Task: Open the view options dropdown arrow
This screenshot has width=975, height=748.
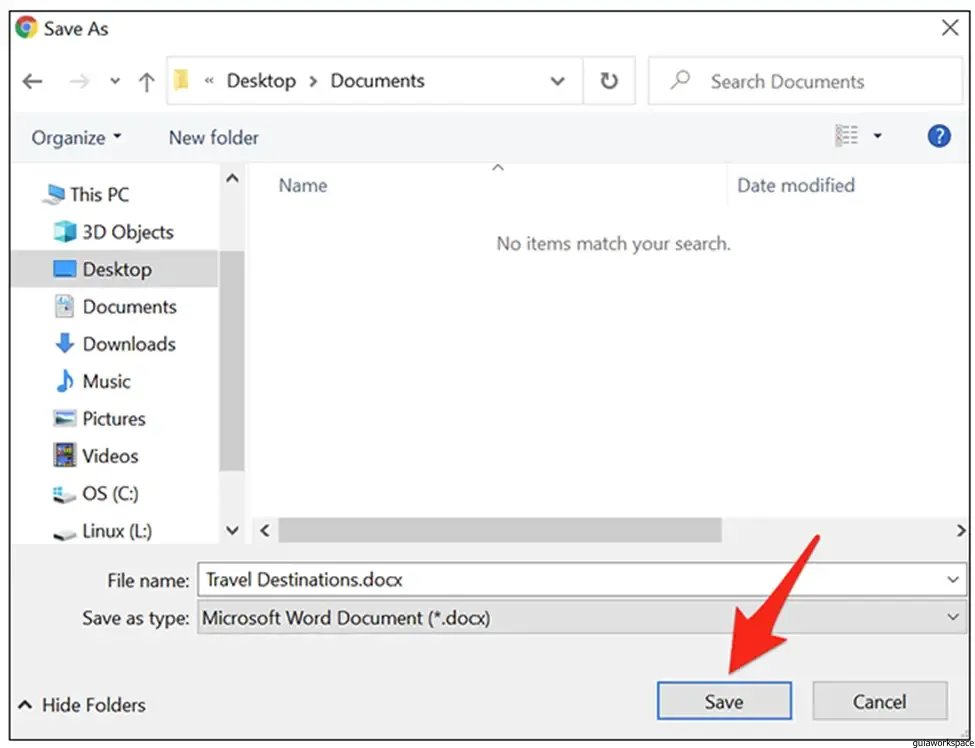Action: [878, 137]
